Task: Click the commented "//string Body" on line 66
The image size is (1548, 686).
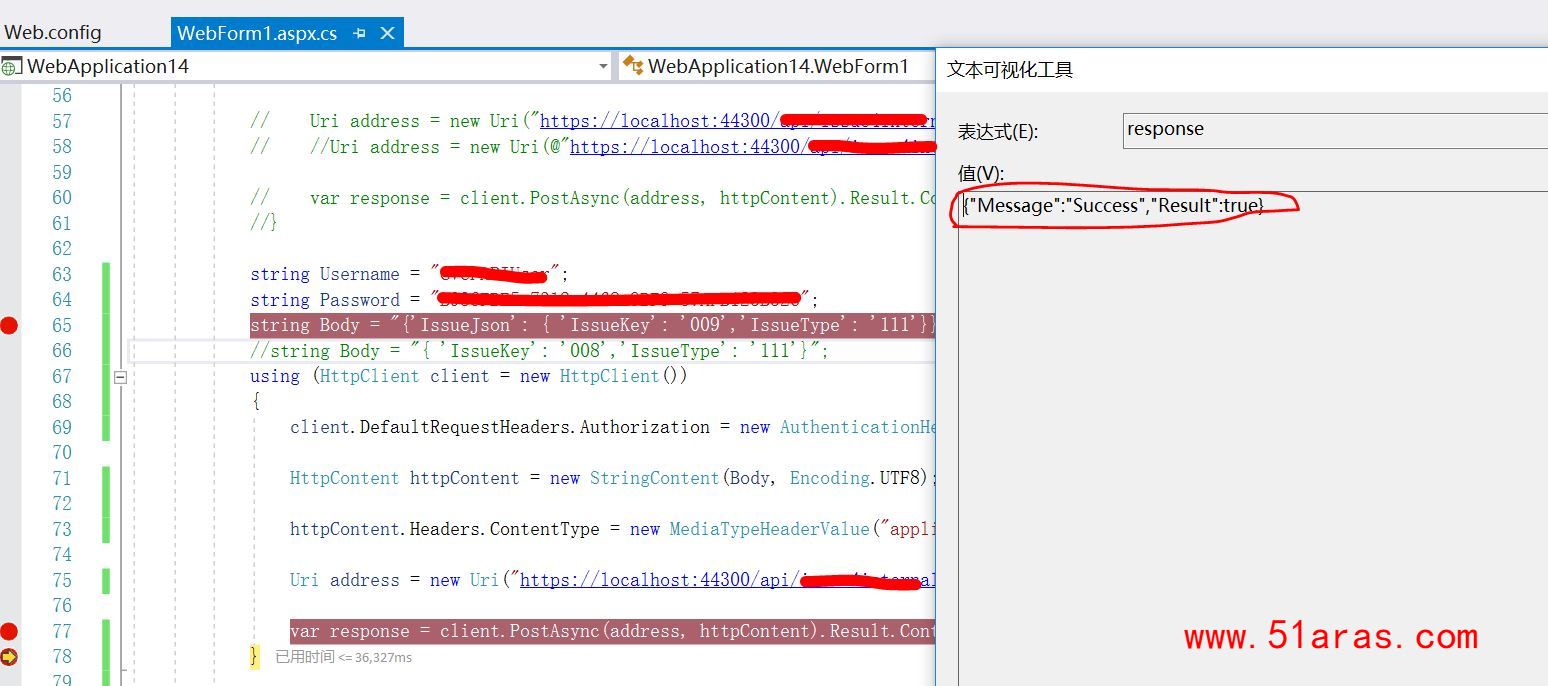Action: tap(315, 351)
